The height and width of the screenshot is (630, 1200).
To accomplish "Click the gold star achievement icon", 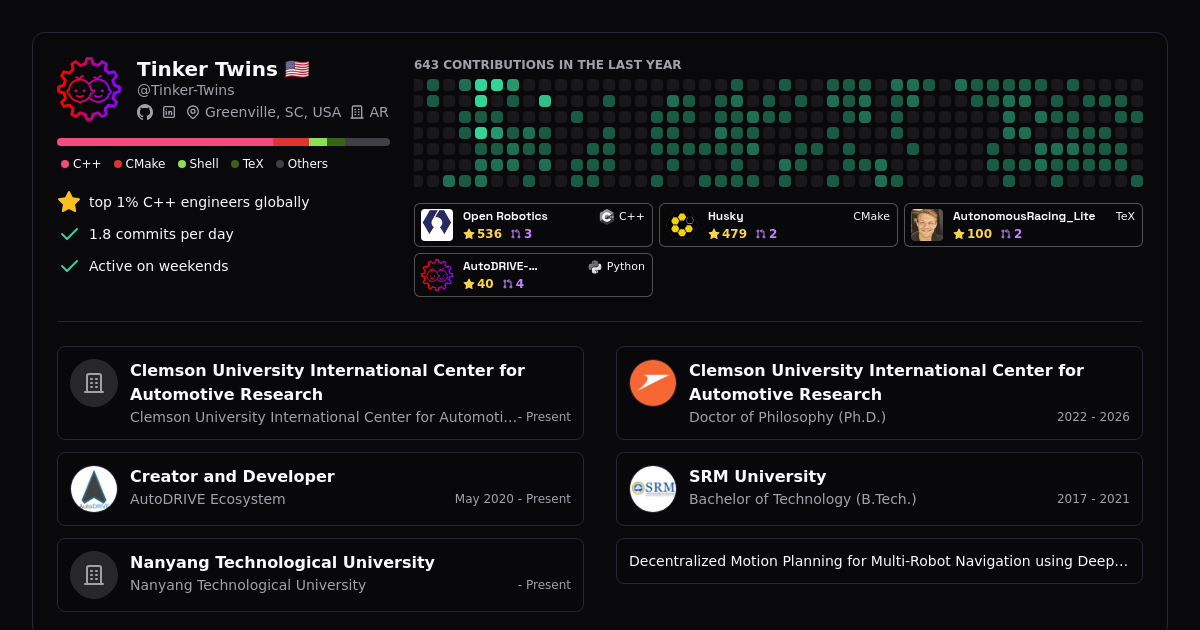I will pos(69,202).
